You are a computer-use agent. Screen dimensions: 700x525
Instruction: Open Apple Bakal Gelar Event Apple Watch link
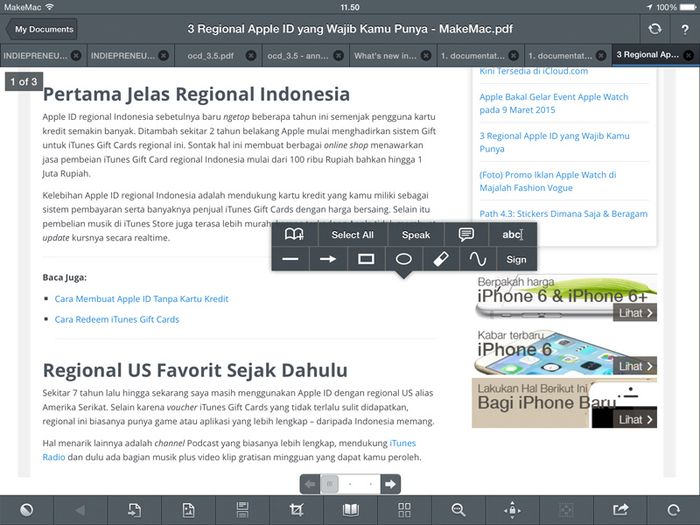(x=554, y=103)
